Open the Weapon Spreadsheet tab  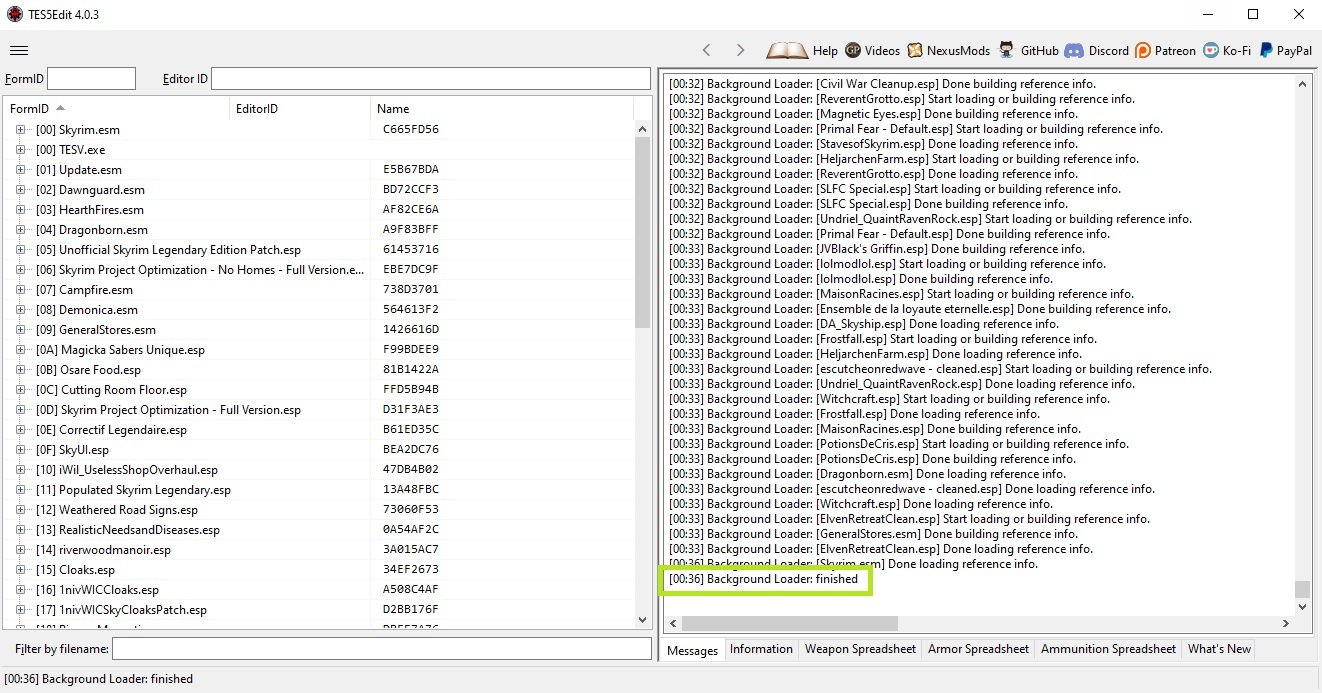click(860, 649)
